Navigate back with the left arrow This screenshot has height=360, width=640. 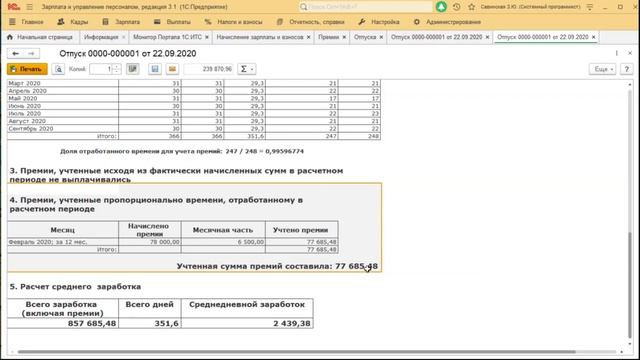[16, 53]
